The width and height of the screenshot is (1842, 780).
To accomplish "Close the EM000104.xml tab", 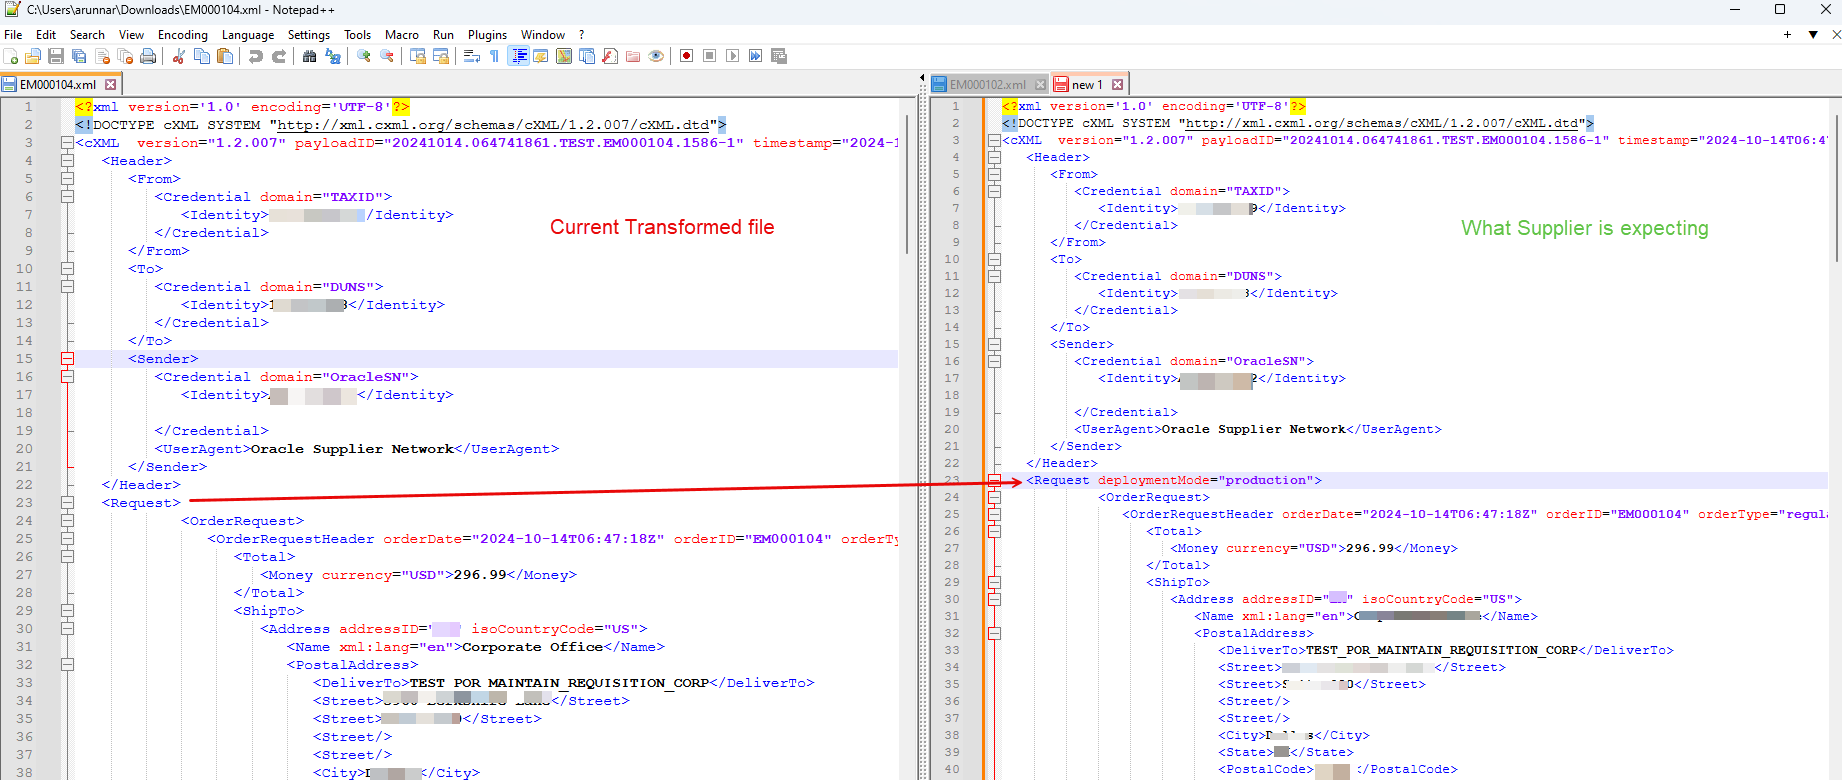I will (111, 85).
